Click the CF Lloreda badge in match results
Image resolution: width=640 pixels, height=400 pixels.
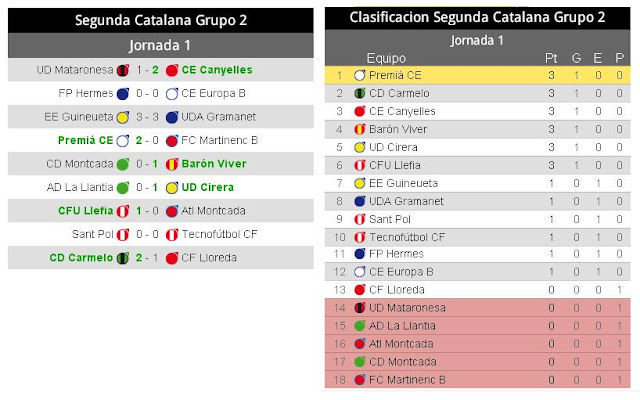pyautogui.click(x=172, y=257)
